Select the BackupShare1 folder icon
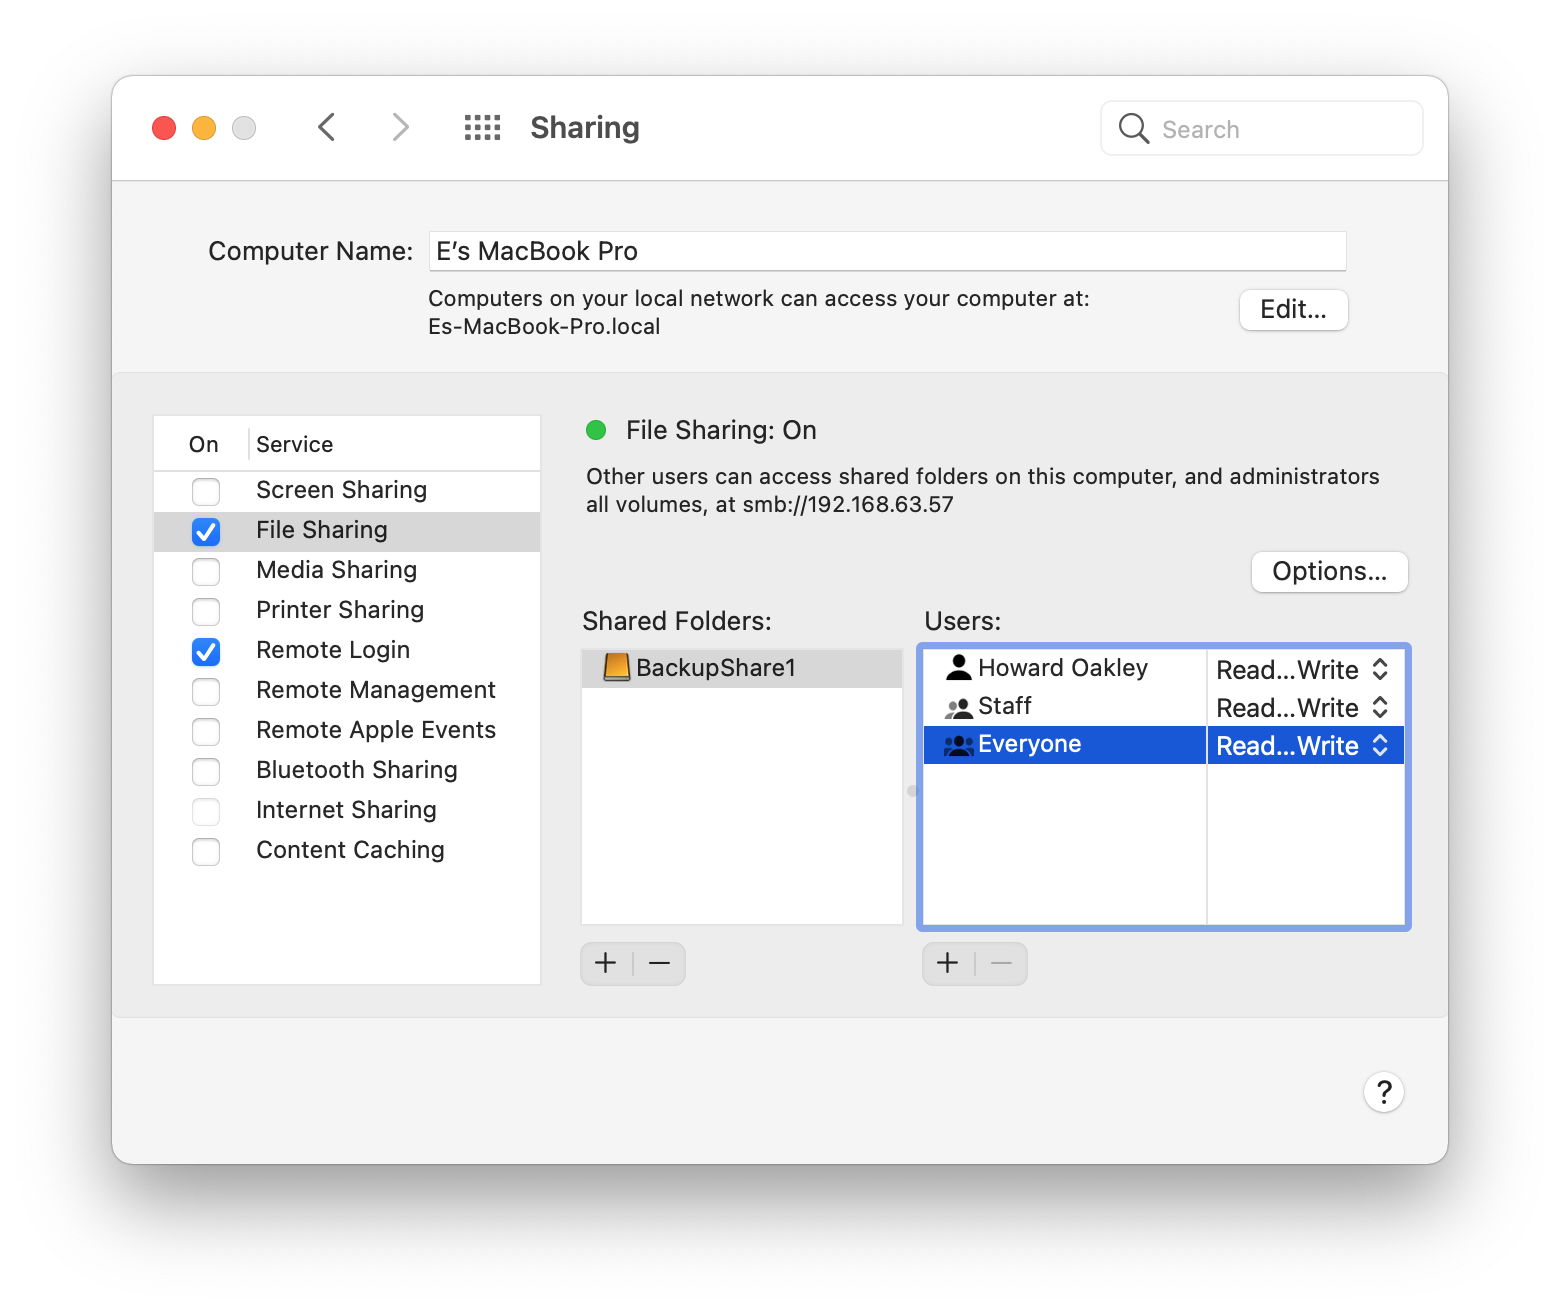This screenshot has height=1312, width=1560. [616, 667]
